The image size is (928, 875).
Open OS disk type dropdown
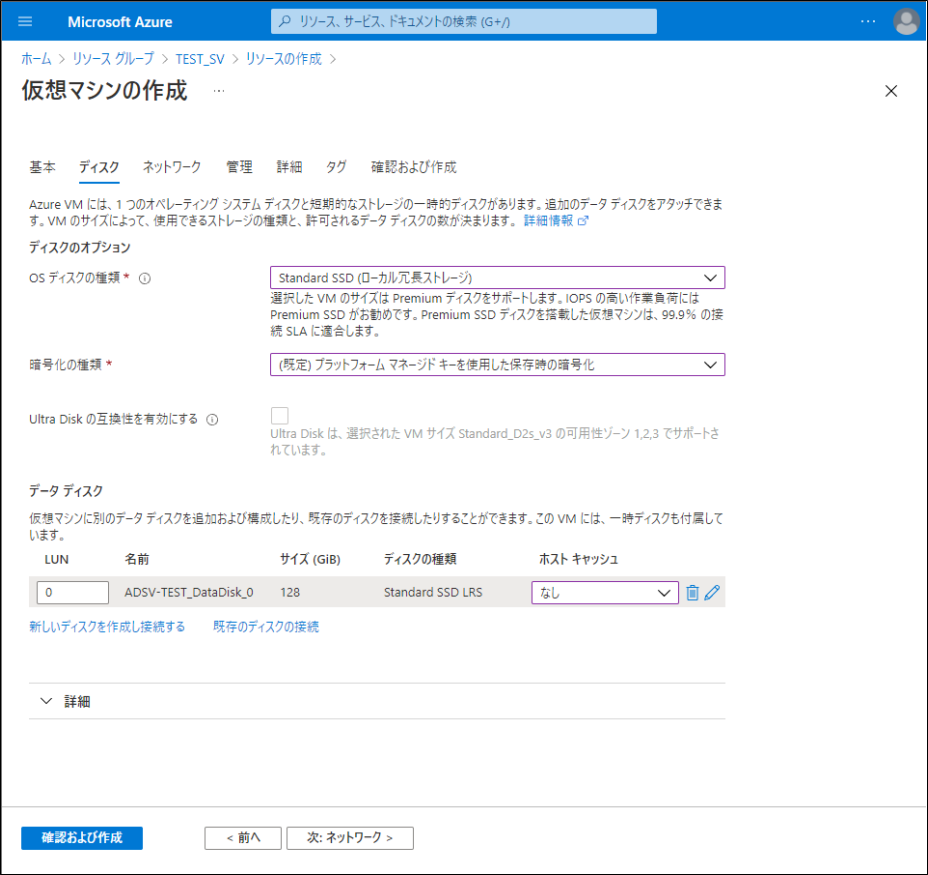[497, 278]
